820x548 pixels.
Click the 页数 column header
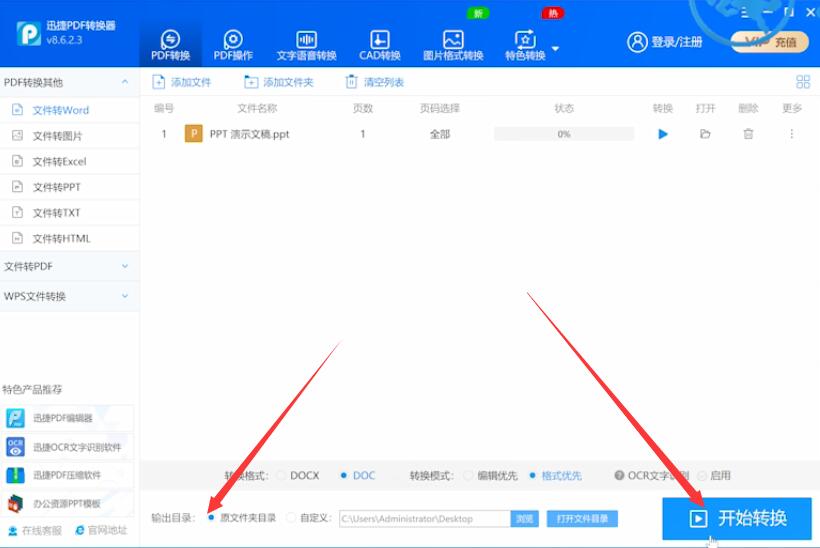[x=362, y=108]
